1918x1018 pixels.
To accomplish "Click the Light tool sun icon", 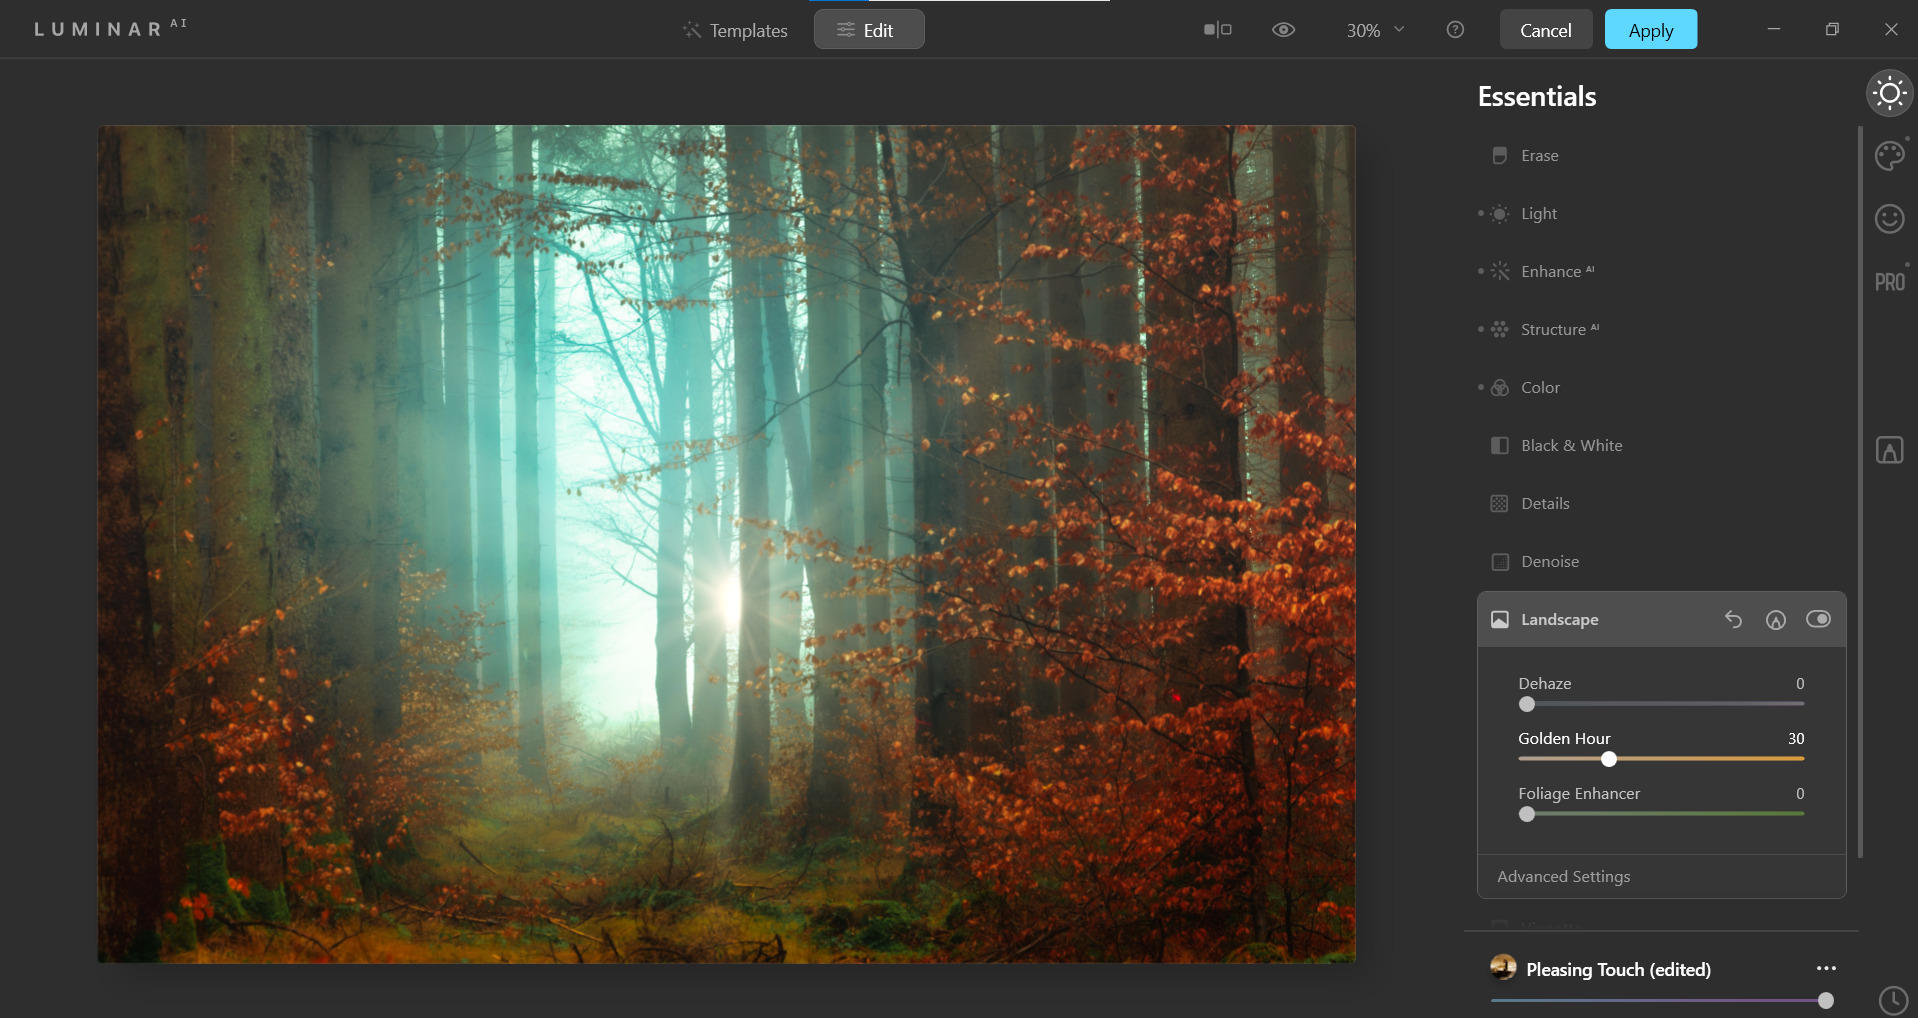I will (x=1499, y=214).
